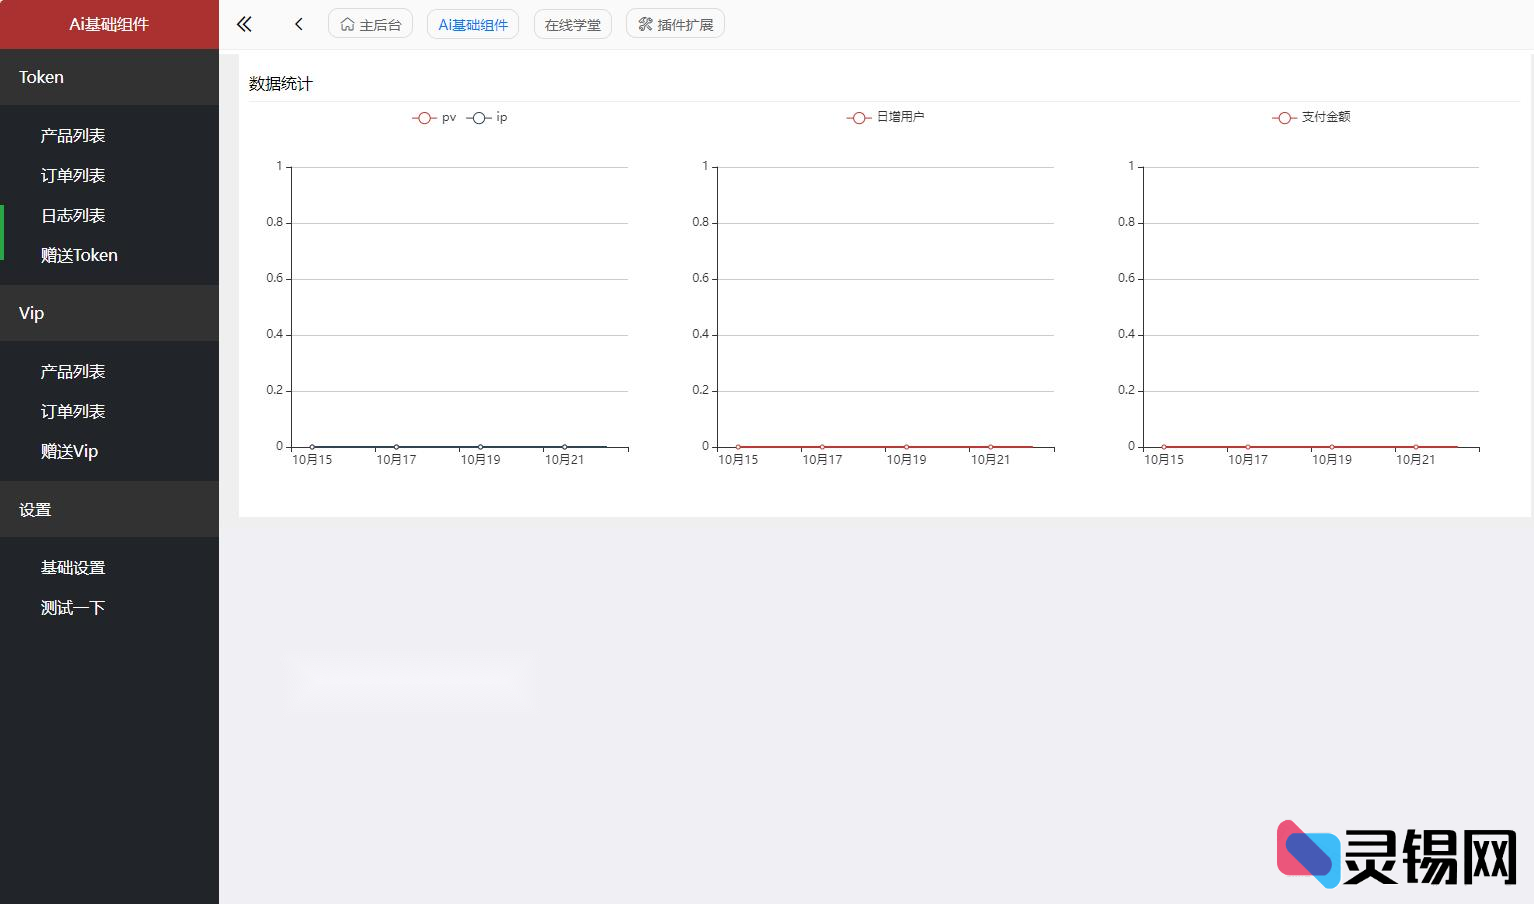Open the 在线学堂 tab
This screenshot has height=904, width=1534.
pos(572,23)
